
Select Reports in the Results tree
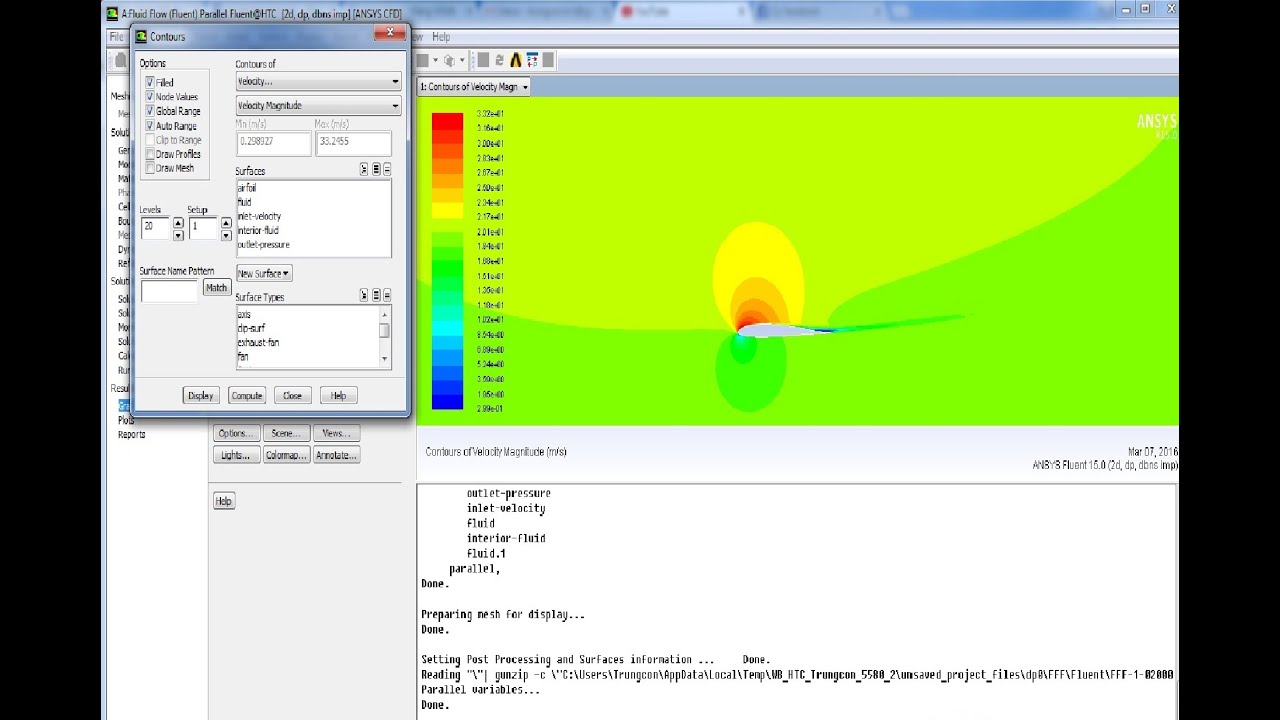131,434
